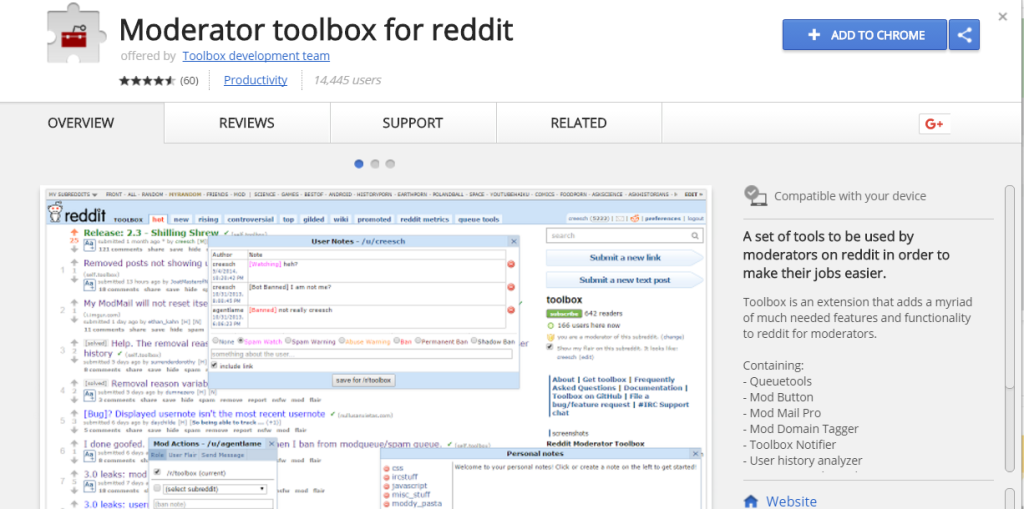The width and height of the screenshot is (1024, 509).
Task: Toggle the /r/toolbox (current) checkbox
Action: click(x=157, y=472)
